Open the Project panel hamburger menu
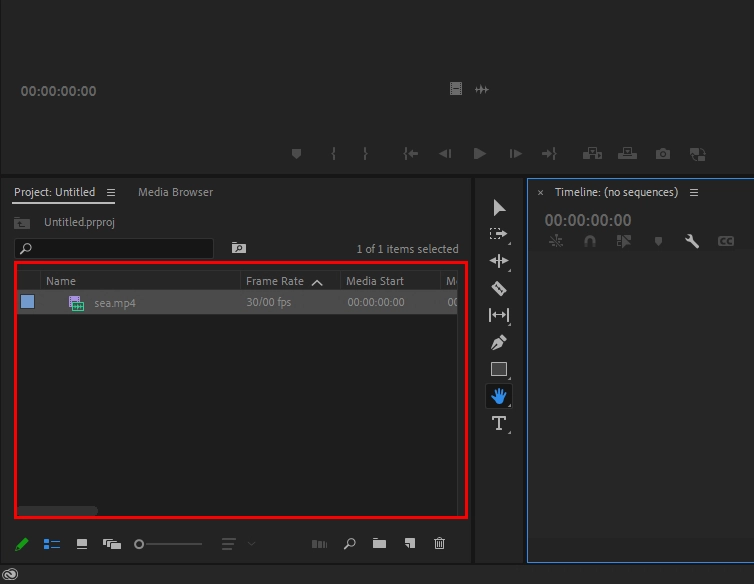Viewport: 754px width, 584px height. coord(111,192)
